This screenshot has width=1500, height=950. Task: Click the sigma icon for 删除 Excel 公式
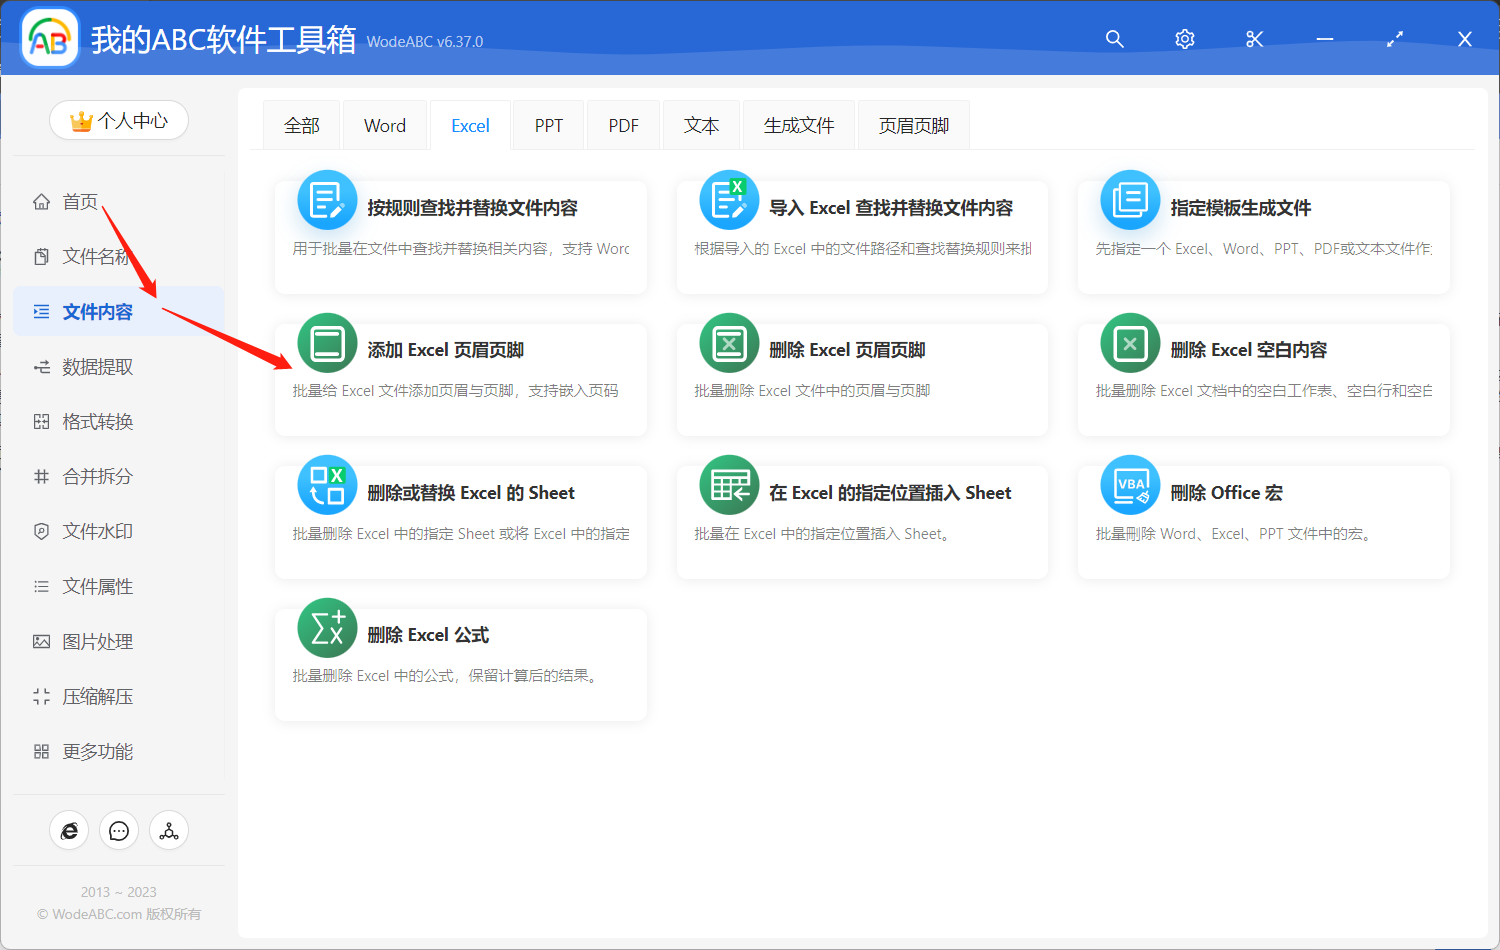pos(327,628)
